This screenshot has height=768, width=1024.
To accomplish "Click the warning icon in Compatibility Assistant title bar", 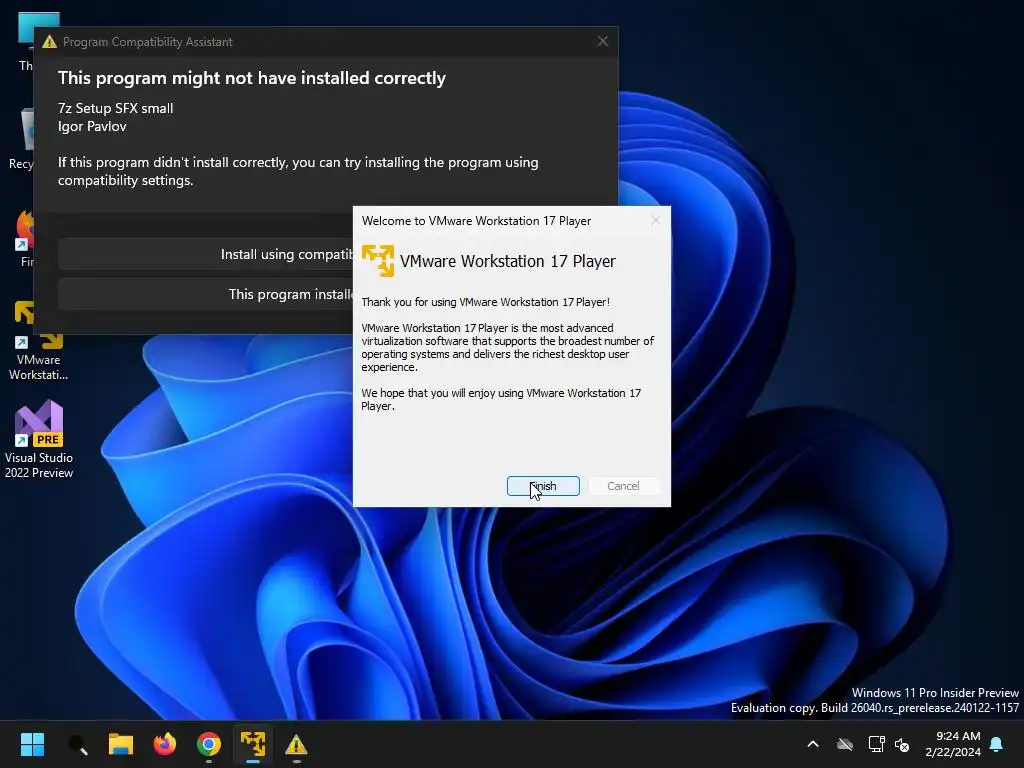I will click(50, 42).
